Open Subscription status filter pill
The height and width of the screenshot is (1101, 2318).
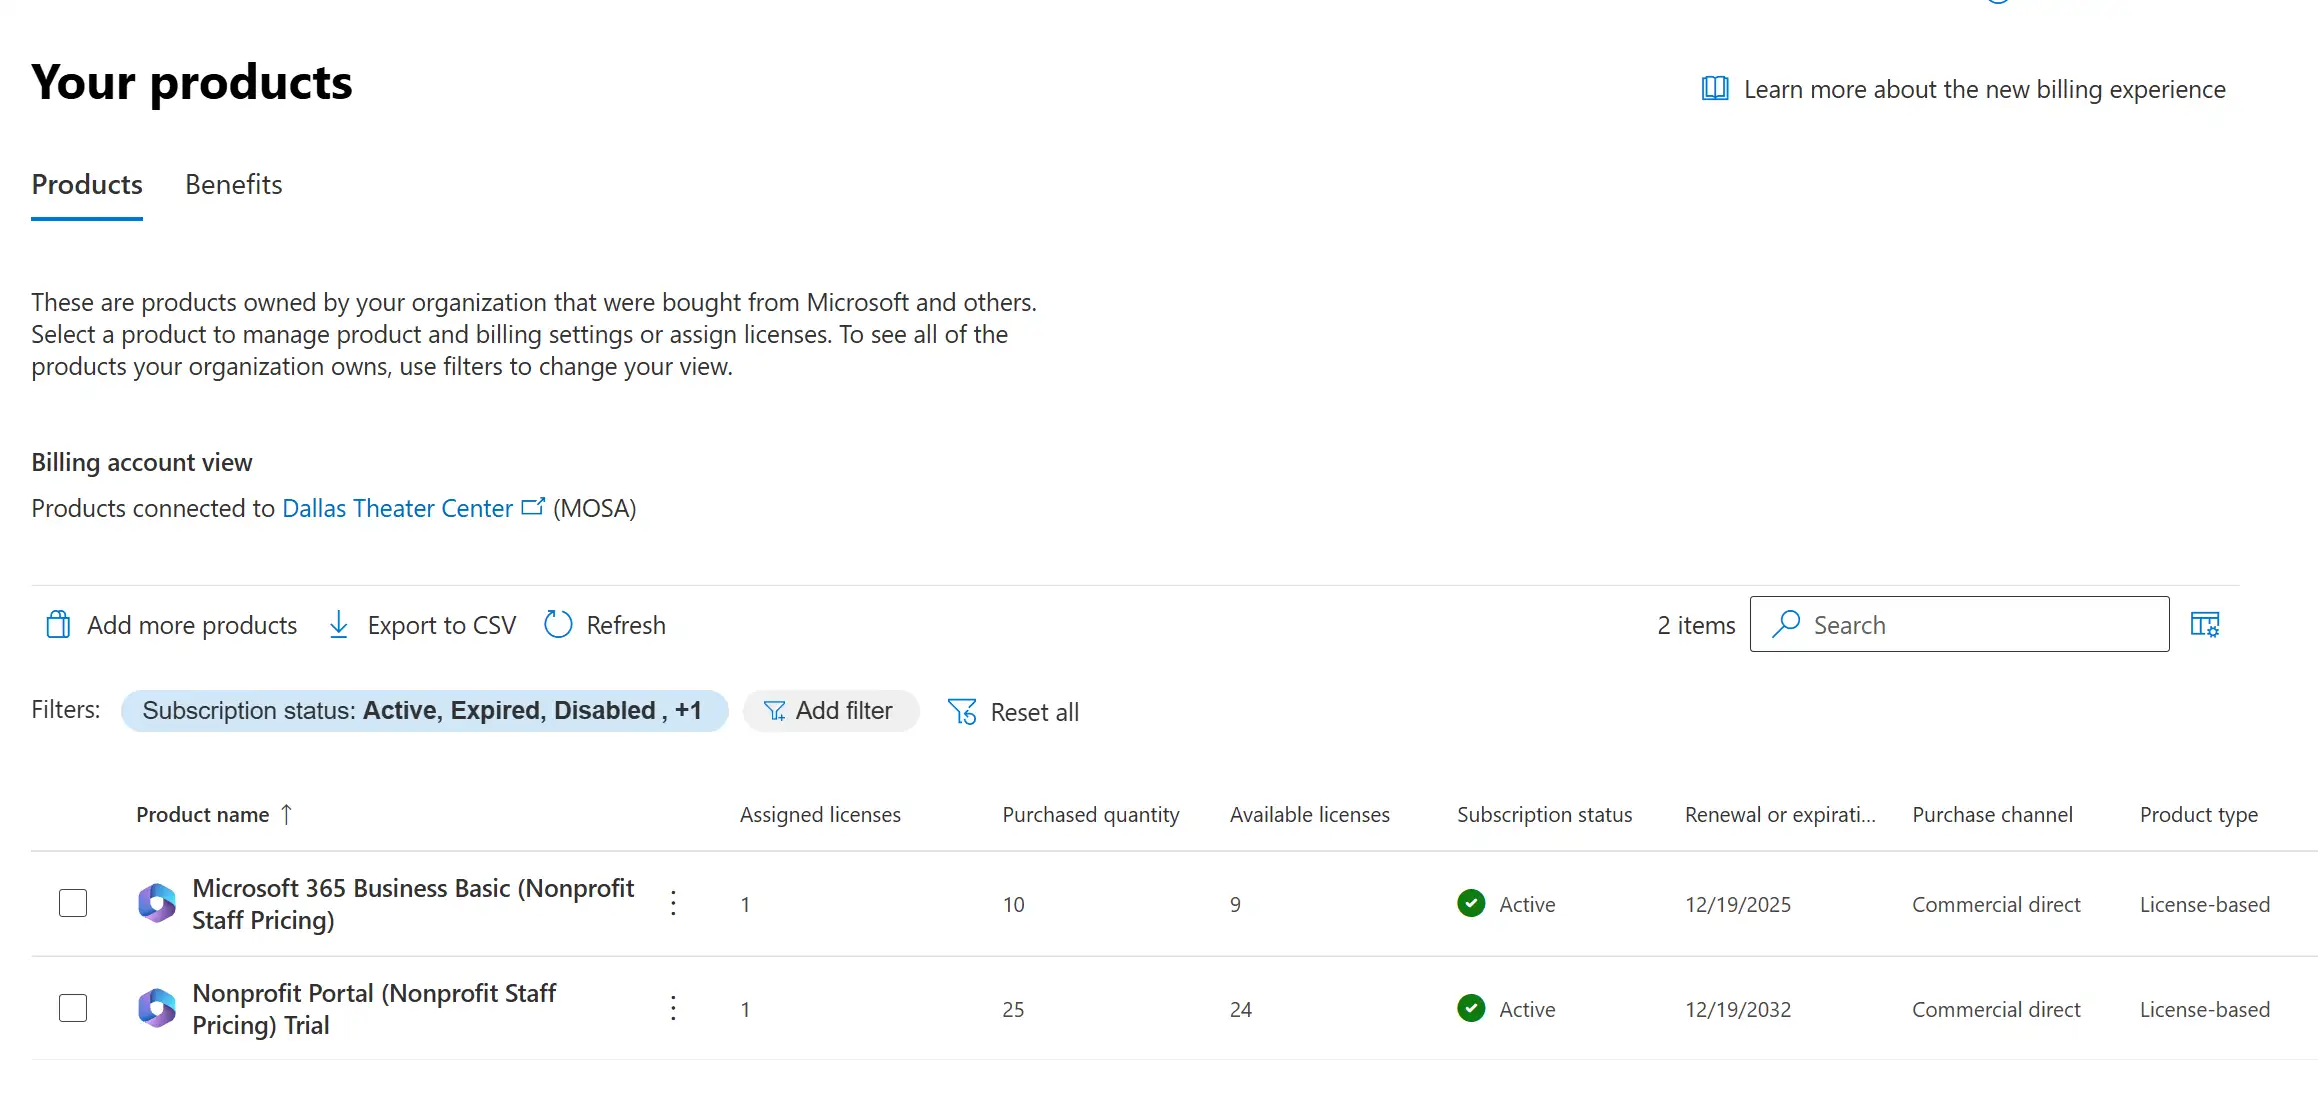point(424,711)
